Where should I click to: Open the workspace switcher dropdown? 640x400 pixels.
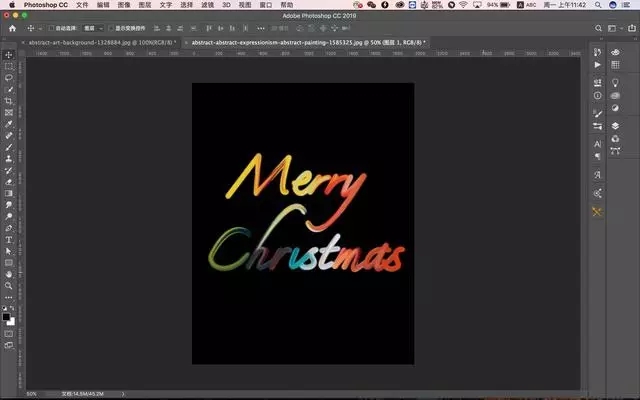[613, 29]
